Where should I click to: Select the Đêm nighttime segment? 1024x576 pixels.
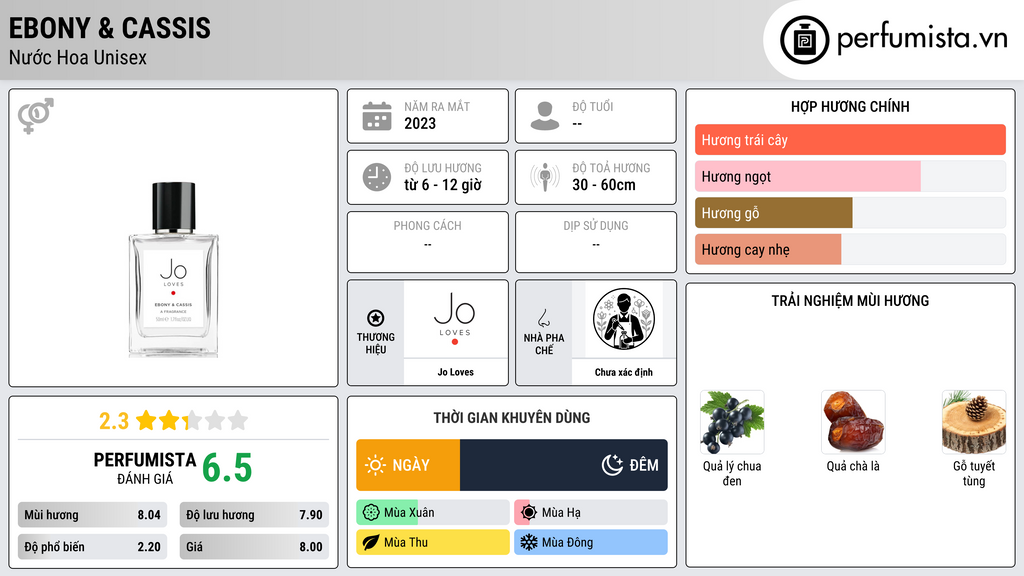[x=564, y=465]
